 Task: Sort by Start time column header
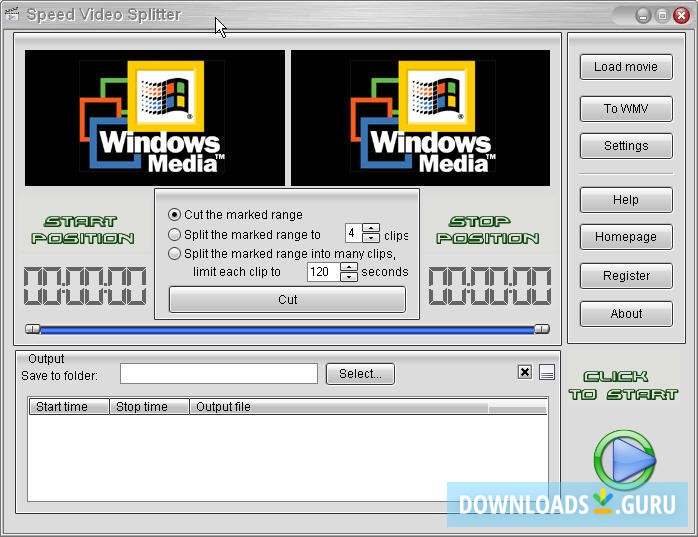coord(69,407)
